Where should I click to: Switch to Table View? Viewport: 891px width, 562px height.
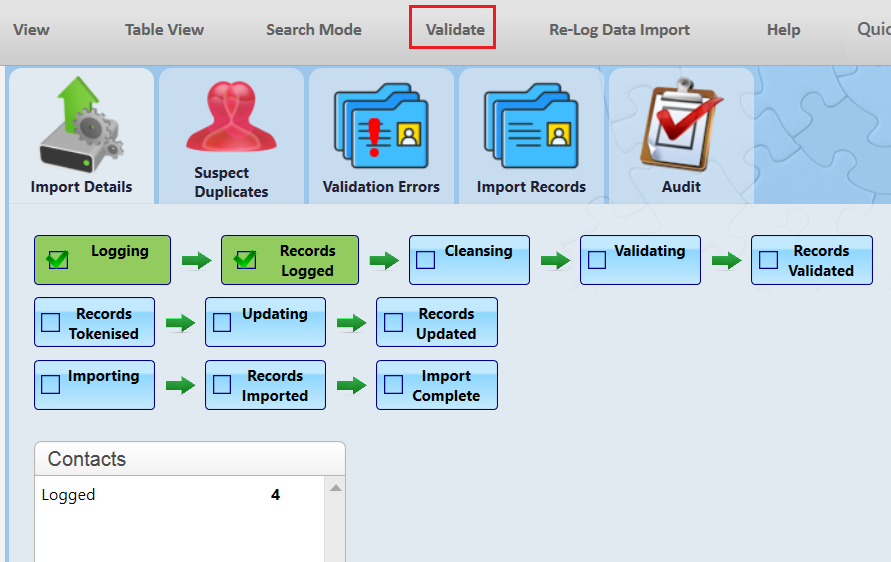164,30
